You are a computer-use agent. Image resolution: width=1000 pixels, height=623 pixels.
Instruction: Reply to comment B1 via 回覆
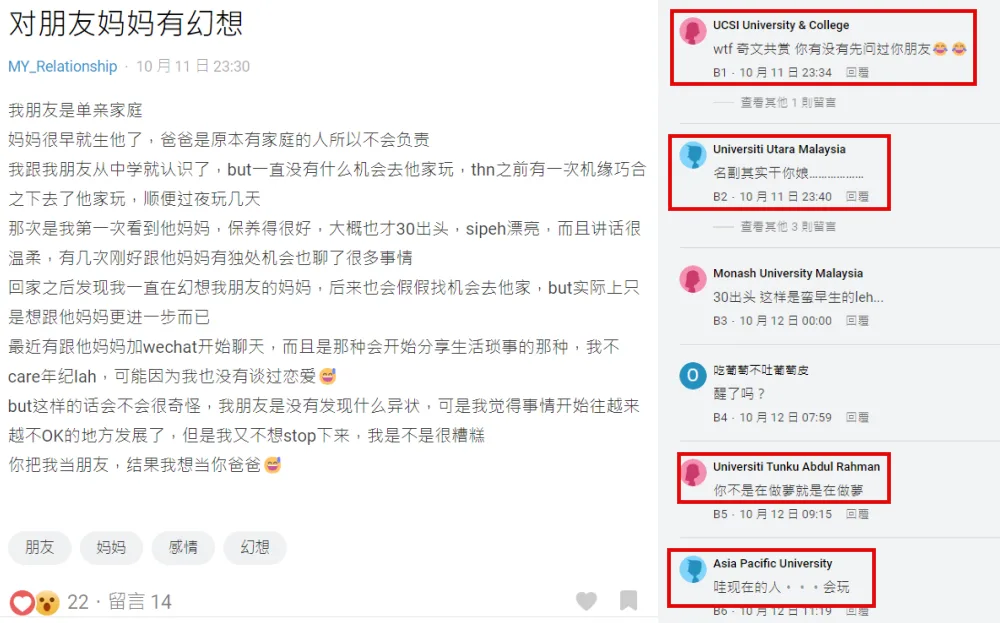(x=857, y=73)
